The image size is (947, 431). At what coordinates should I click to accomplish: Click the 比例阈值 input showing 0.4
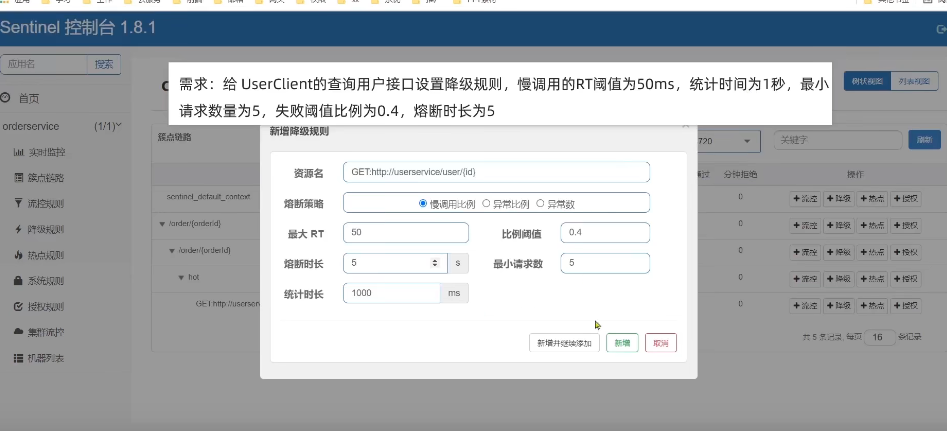pyautogui.click(x=605, y=232)
